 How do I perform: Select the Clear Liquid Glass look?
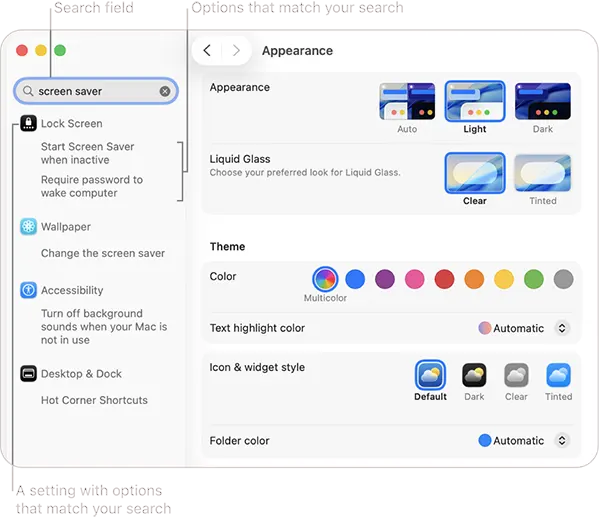click(x=475, y=173)
